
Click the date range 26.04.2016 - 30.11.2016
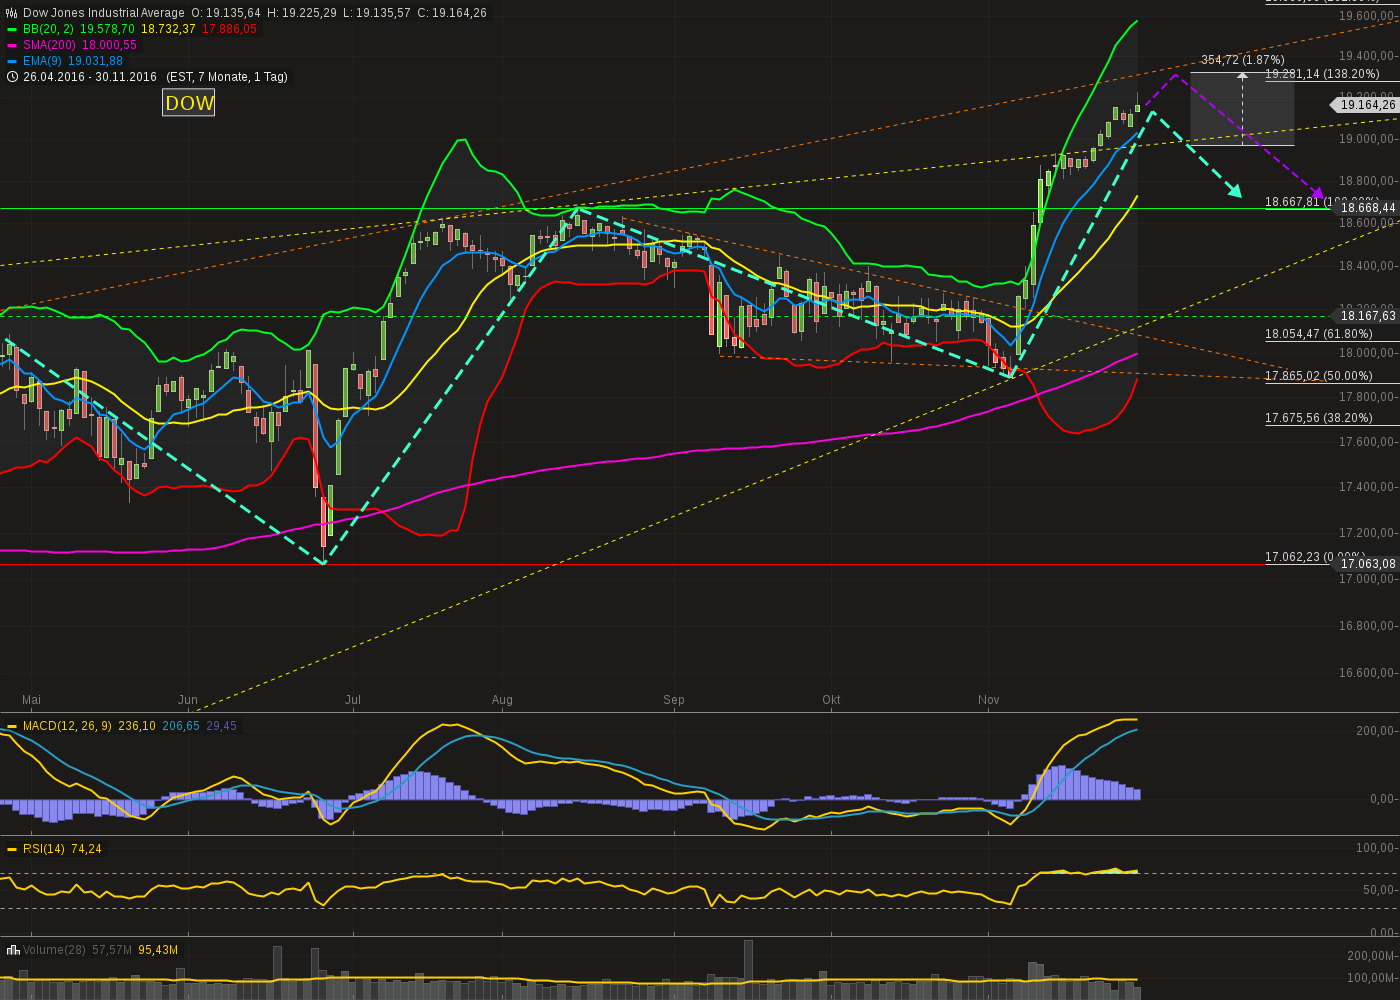click(x=90, y=77)
